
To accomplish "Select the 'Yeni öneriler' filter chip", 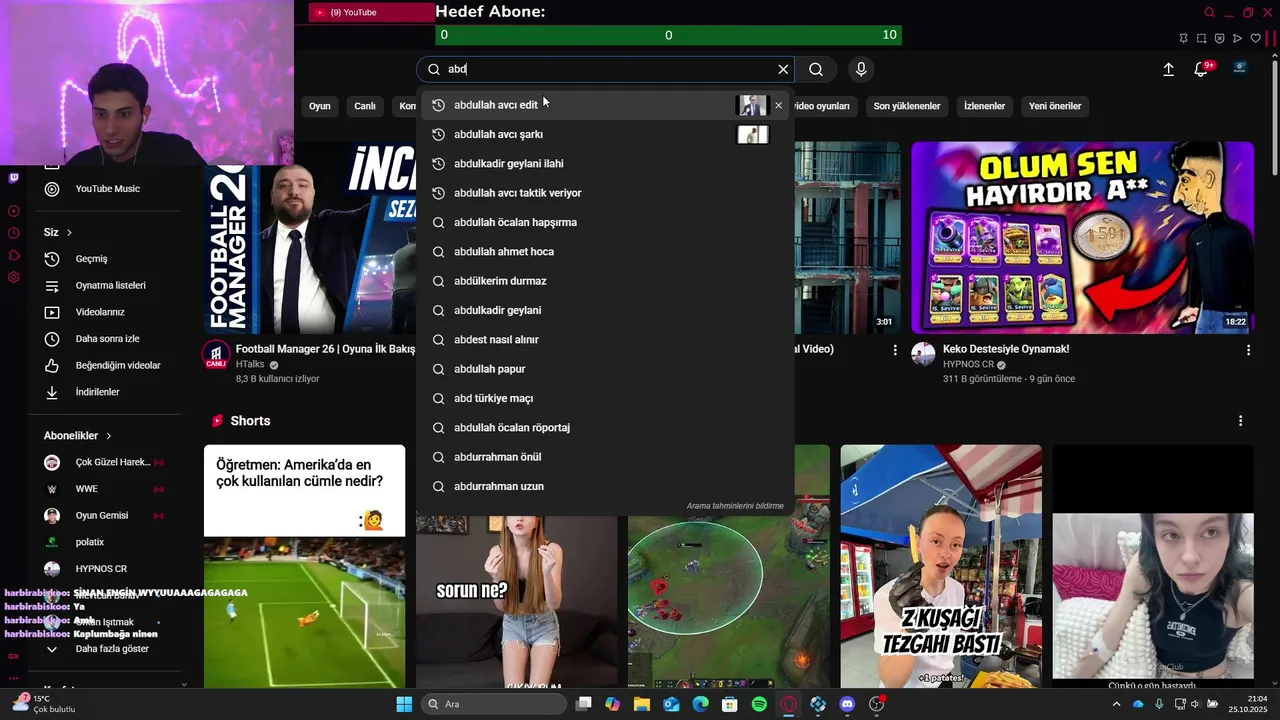I will (1055, 106).
